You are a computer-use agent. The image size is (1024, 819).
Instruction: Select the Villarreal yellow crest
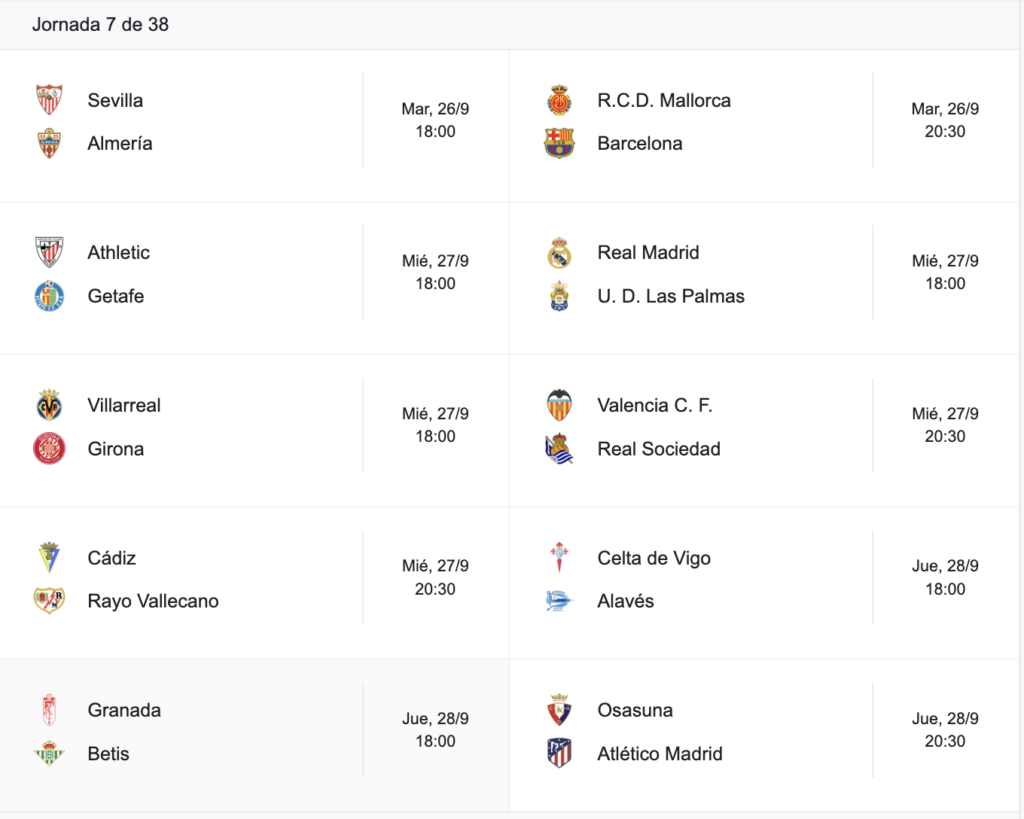[x=49, y=405]
